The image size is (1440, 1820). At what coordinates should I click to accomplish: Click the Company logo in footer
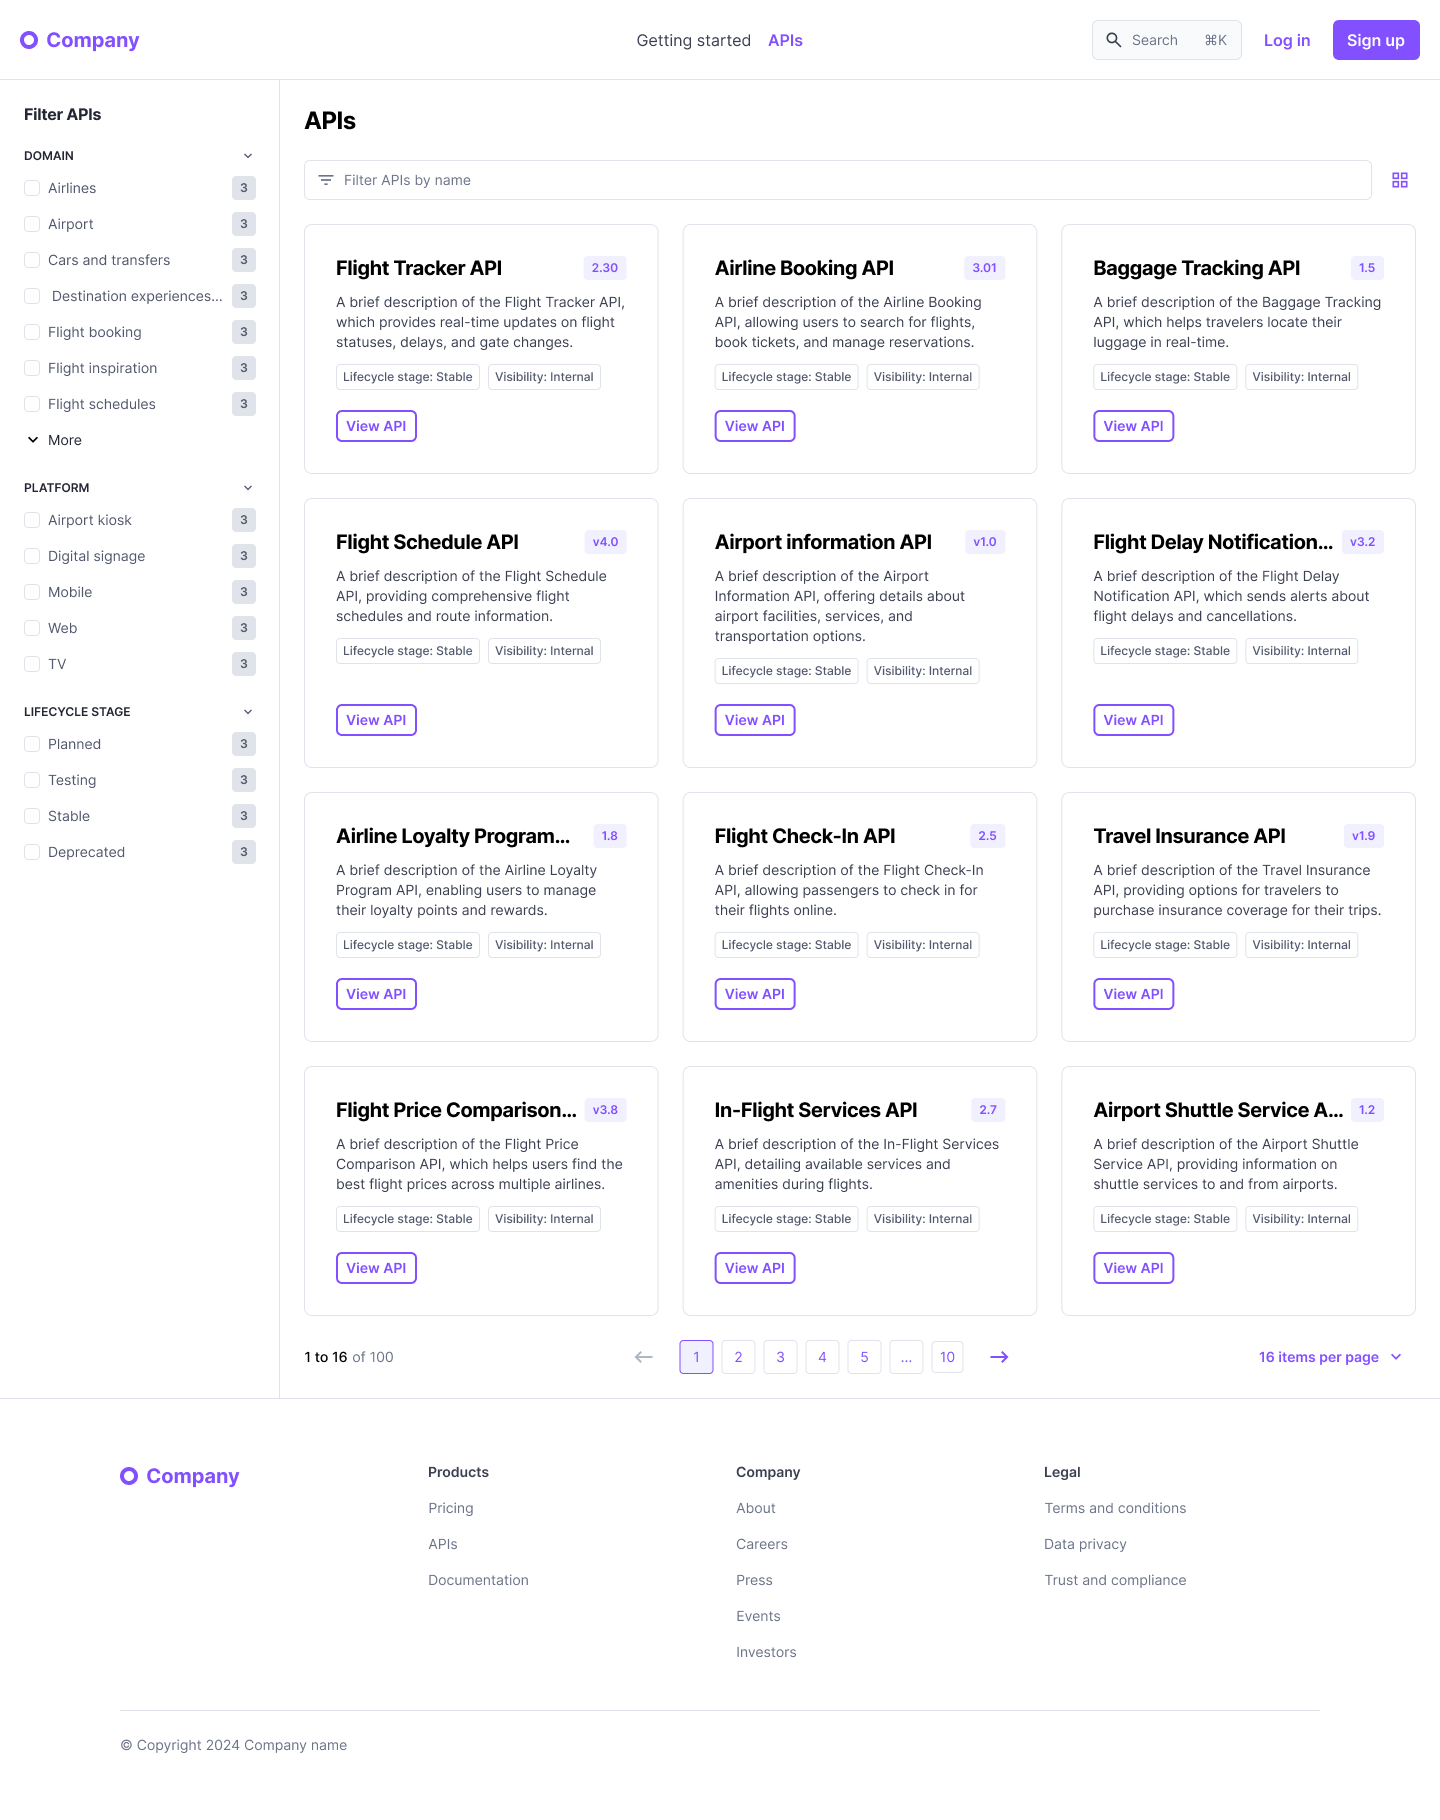click(x=180, y=1476)
